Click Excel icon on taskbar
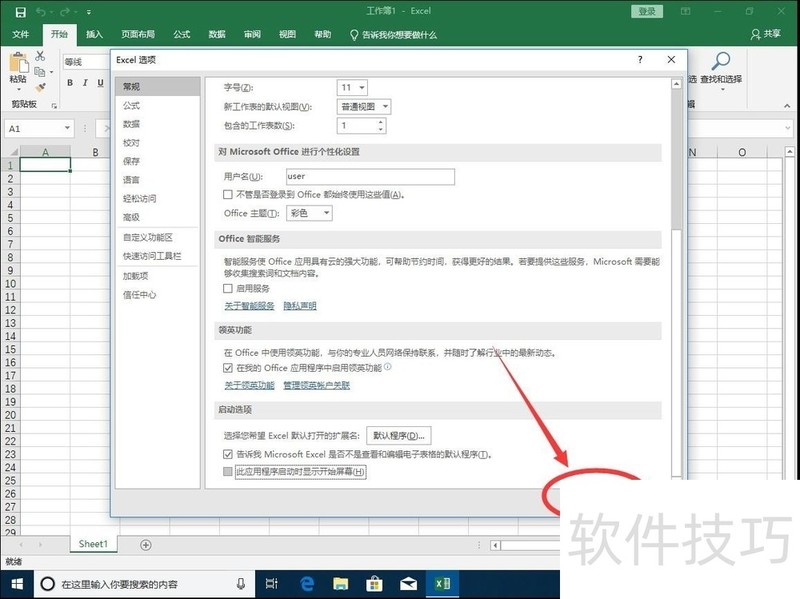The width and height of the screenshot is (800, 599). coord(442,583)
